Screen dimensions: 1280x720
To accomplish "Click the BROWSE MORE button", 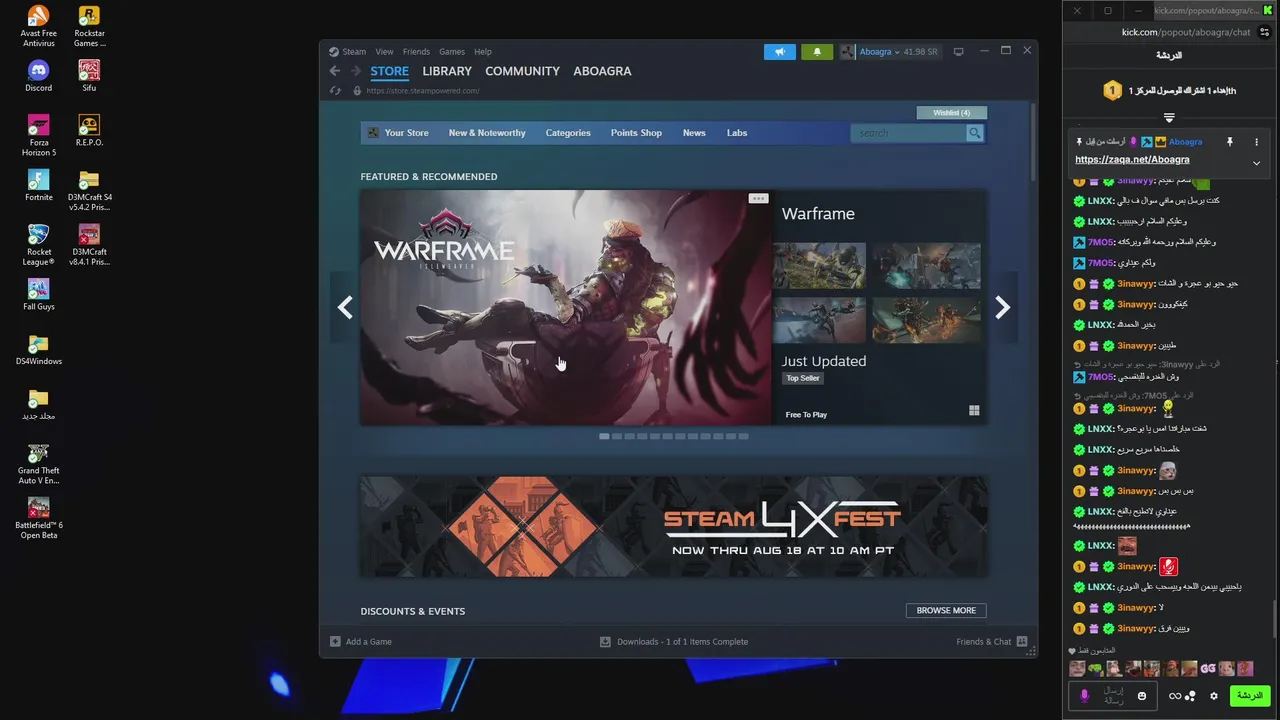I will click(946, 610).
